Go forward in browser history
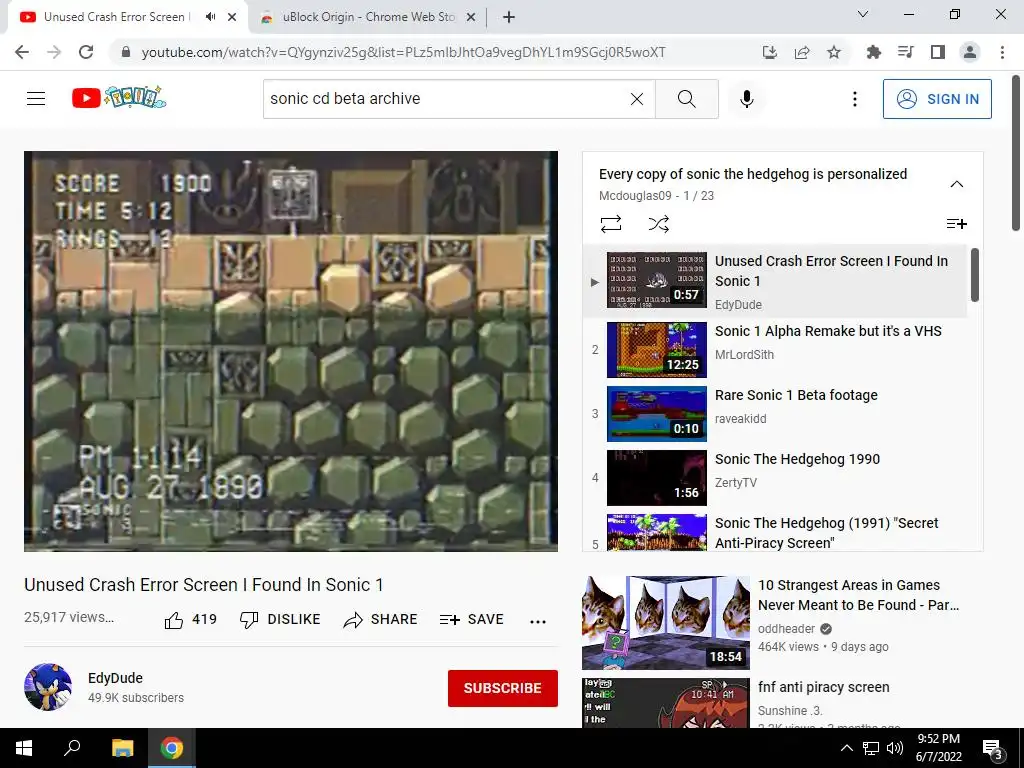 (x=54, y=52)
